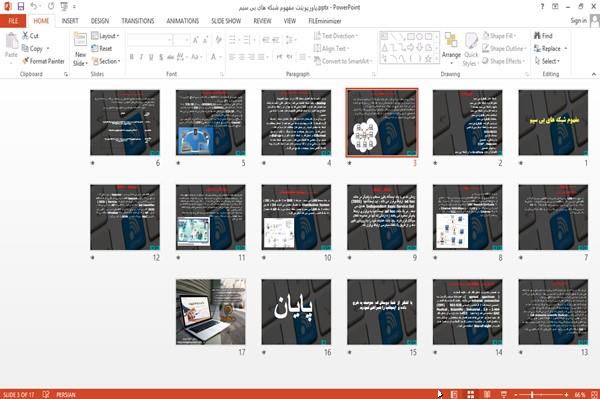Click Slide Sorter view icon
The image size is (600, 399).
click(x=471, y=394)
